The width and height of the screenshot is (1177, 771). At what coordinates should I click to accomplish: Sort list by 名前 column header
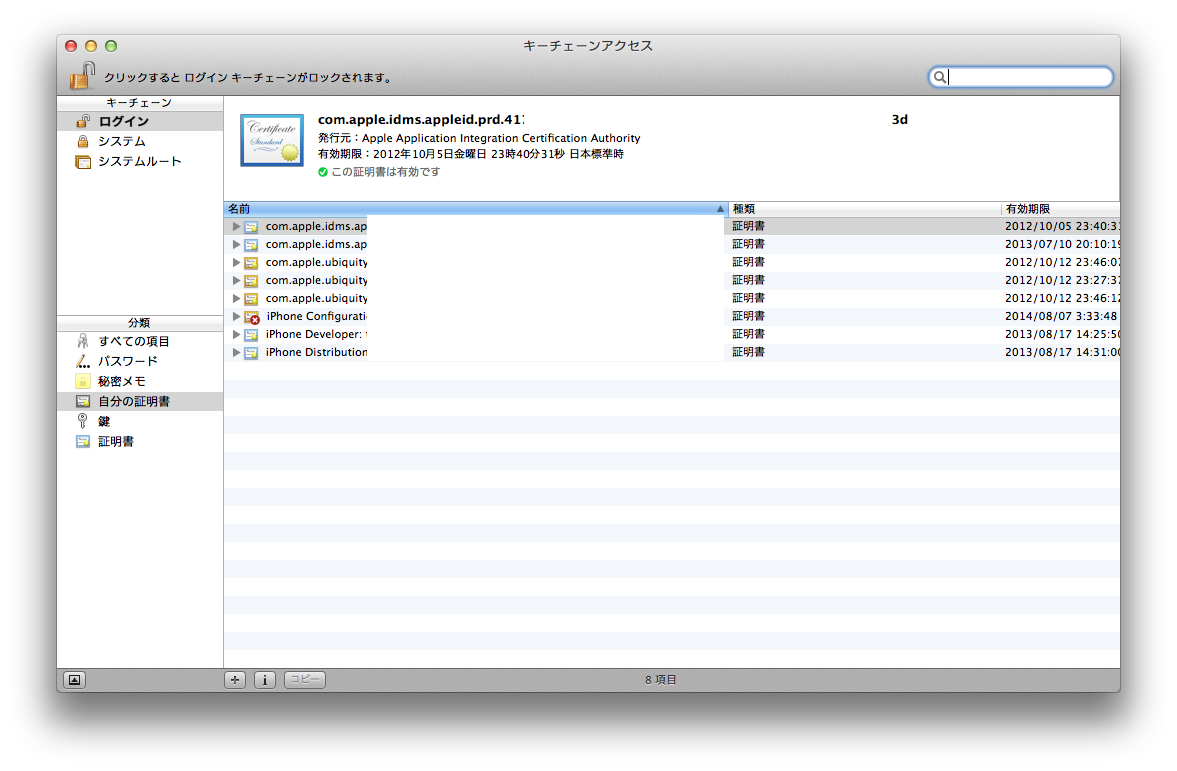click(476, 209)
